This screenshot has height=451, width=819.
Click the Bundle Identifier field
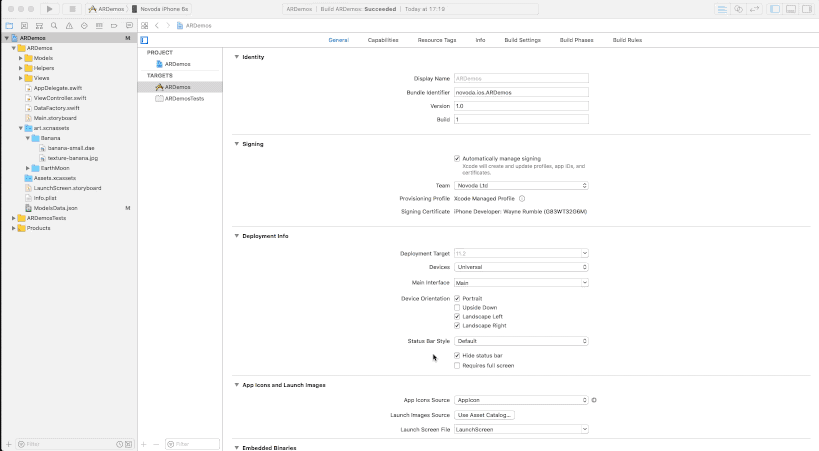click(x=521, y=92)
